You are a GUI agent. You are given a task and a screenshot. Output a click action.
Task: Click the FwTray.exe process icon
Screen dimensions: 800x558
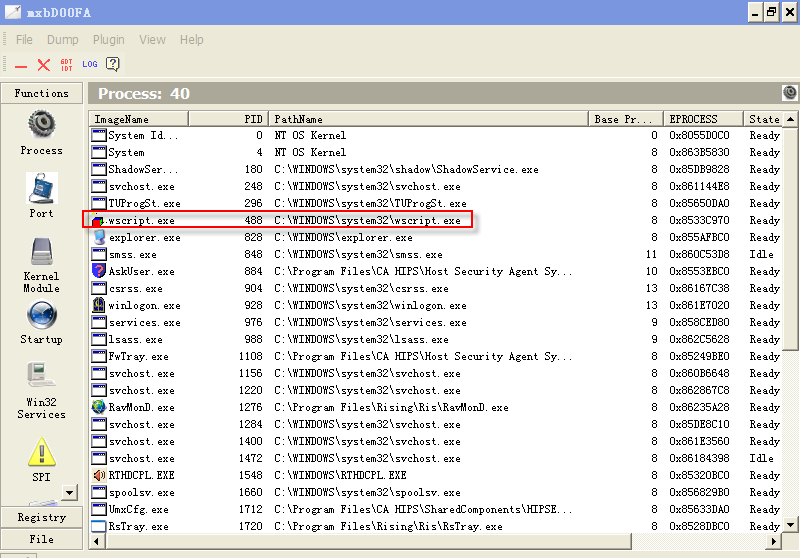click(x=98, y=356)
